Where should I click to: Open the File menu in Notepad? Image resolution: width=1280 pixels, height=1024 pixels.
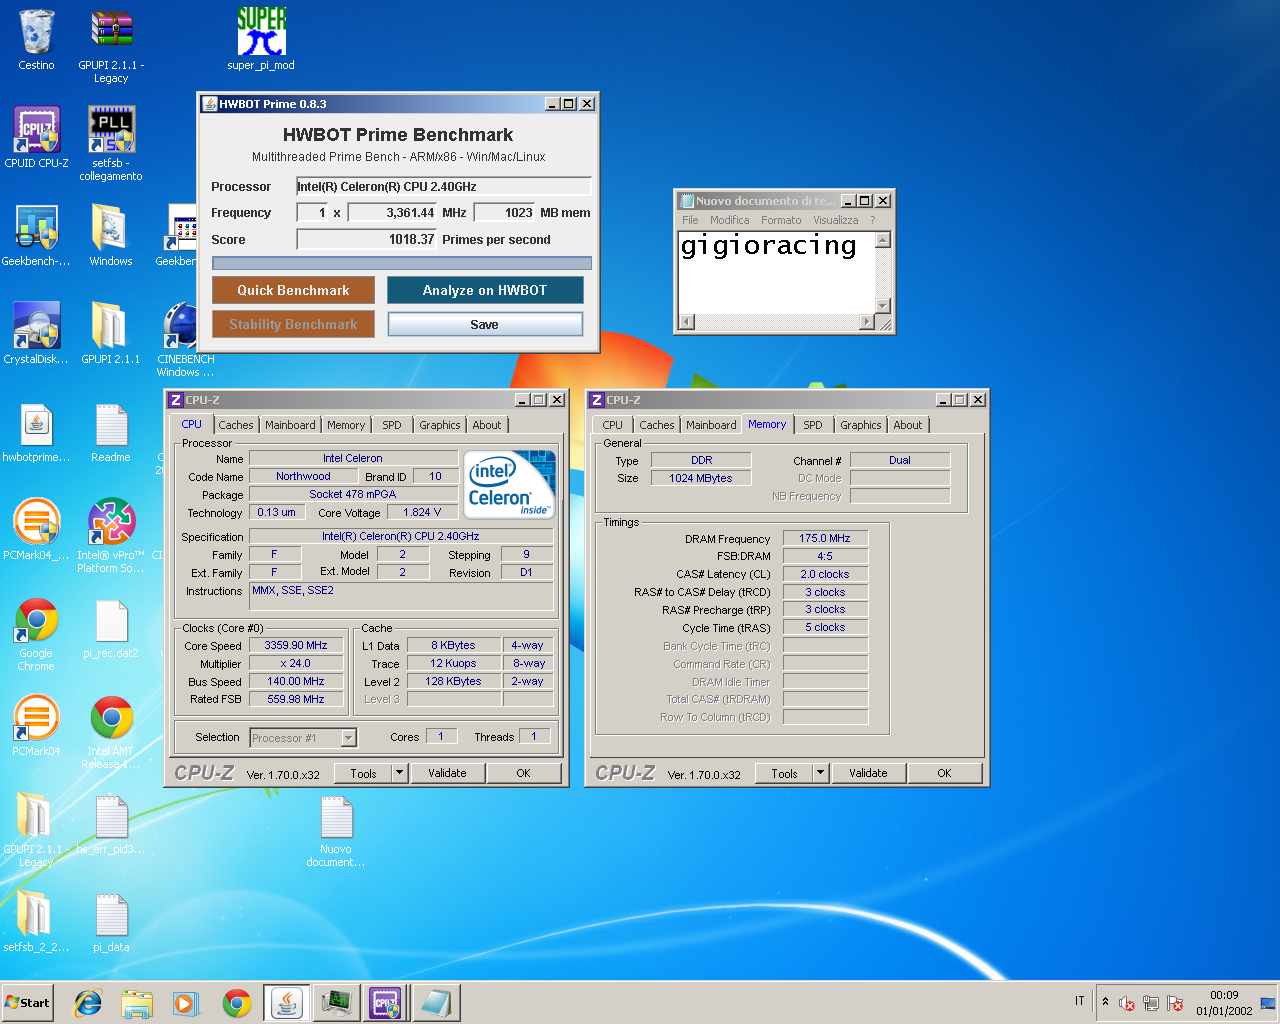(x=690, y=220)
